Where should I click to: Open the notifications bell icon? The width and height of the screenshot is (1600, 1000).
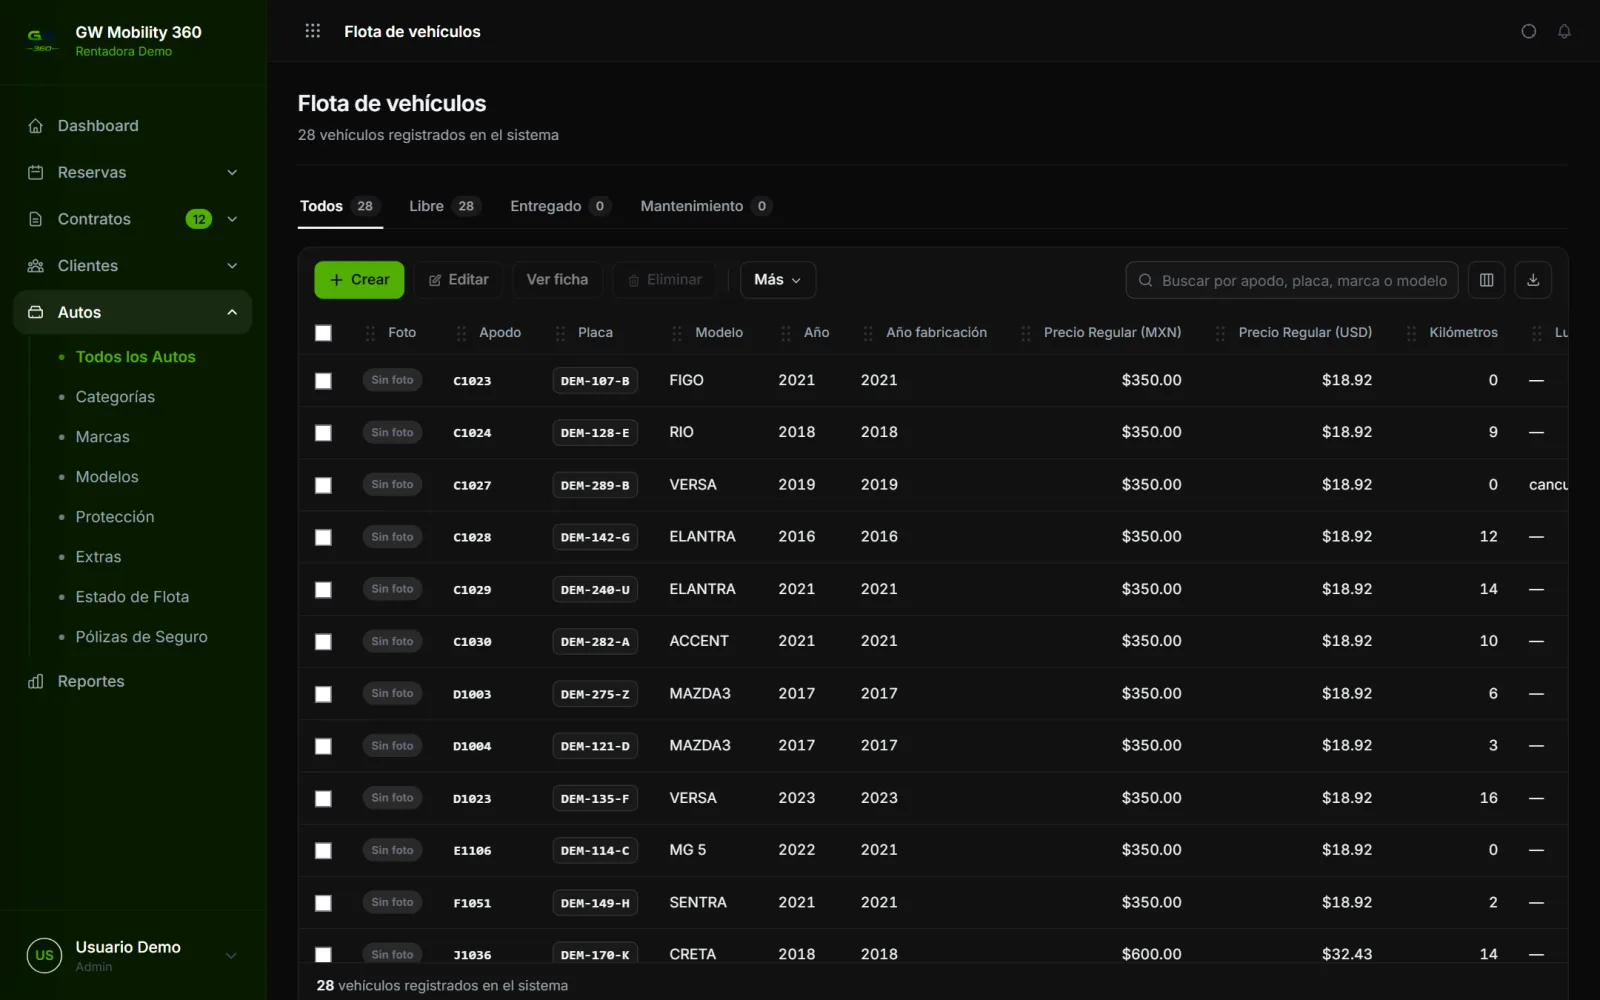1564,31
